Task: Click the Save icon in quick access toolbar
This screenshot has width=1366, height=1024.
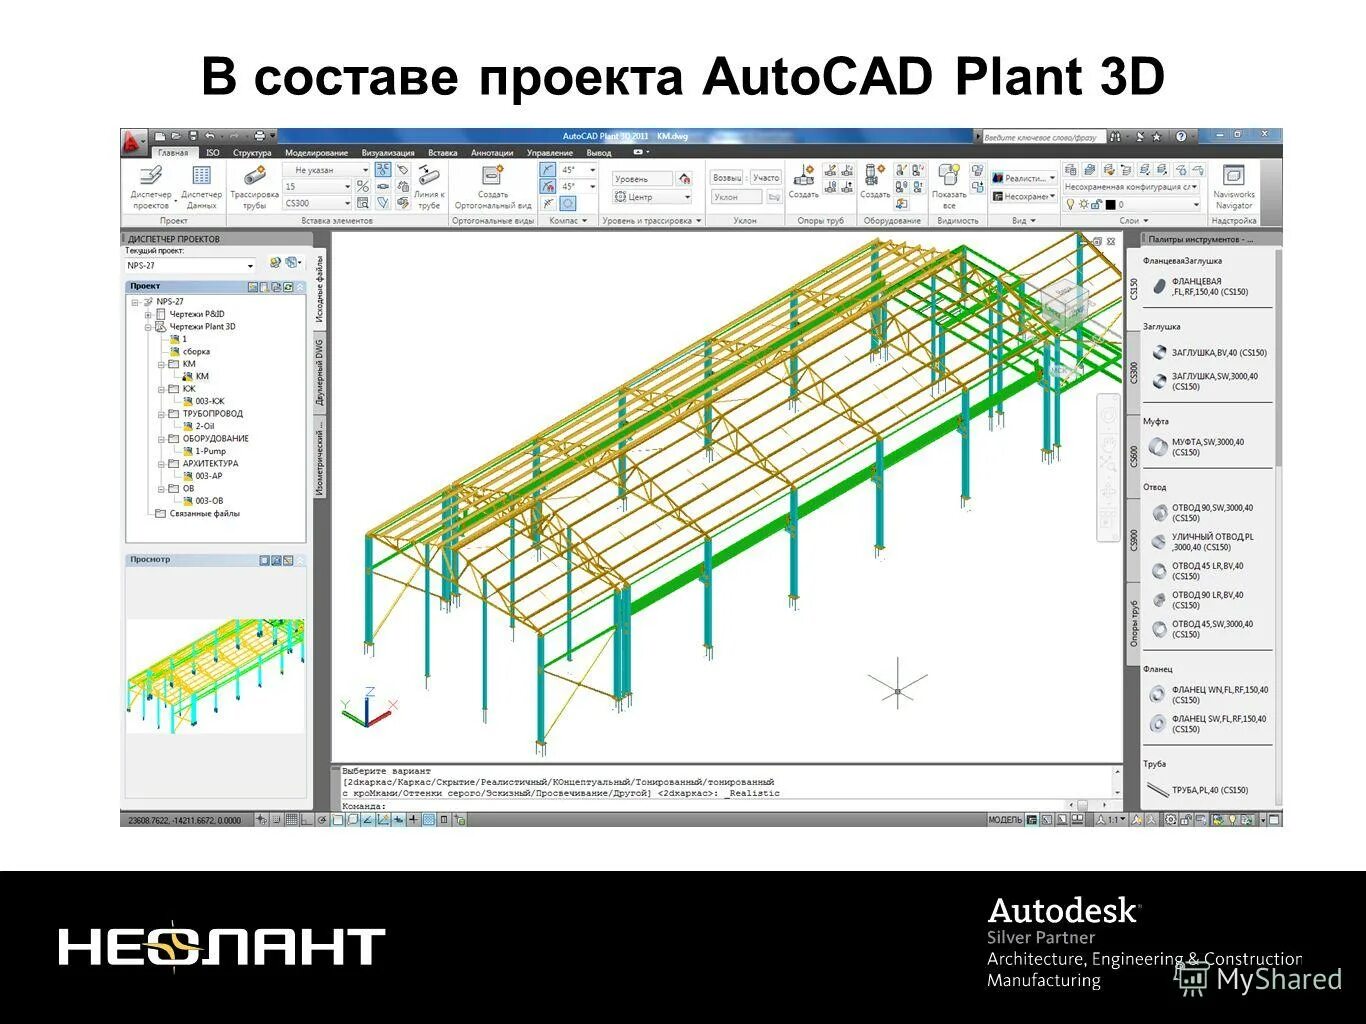Action: click(191, 136)
